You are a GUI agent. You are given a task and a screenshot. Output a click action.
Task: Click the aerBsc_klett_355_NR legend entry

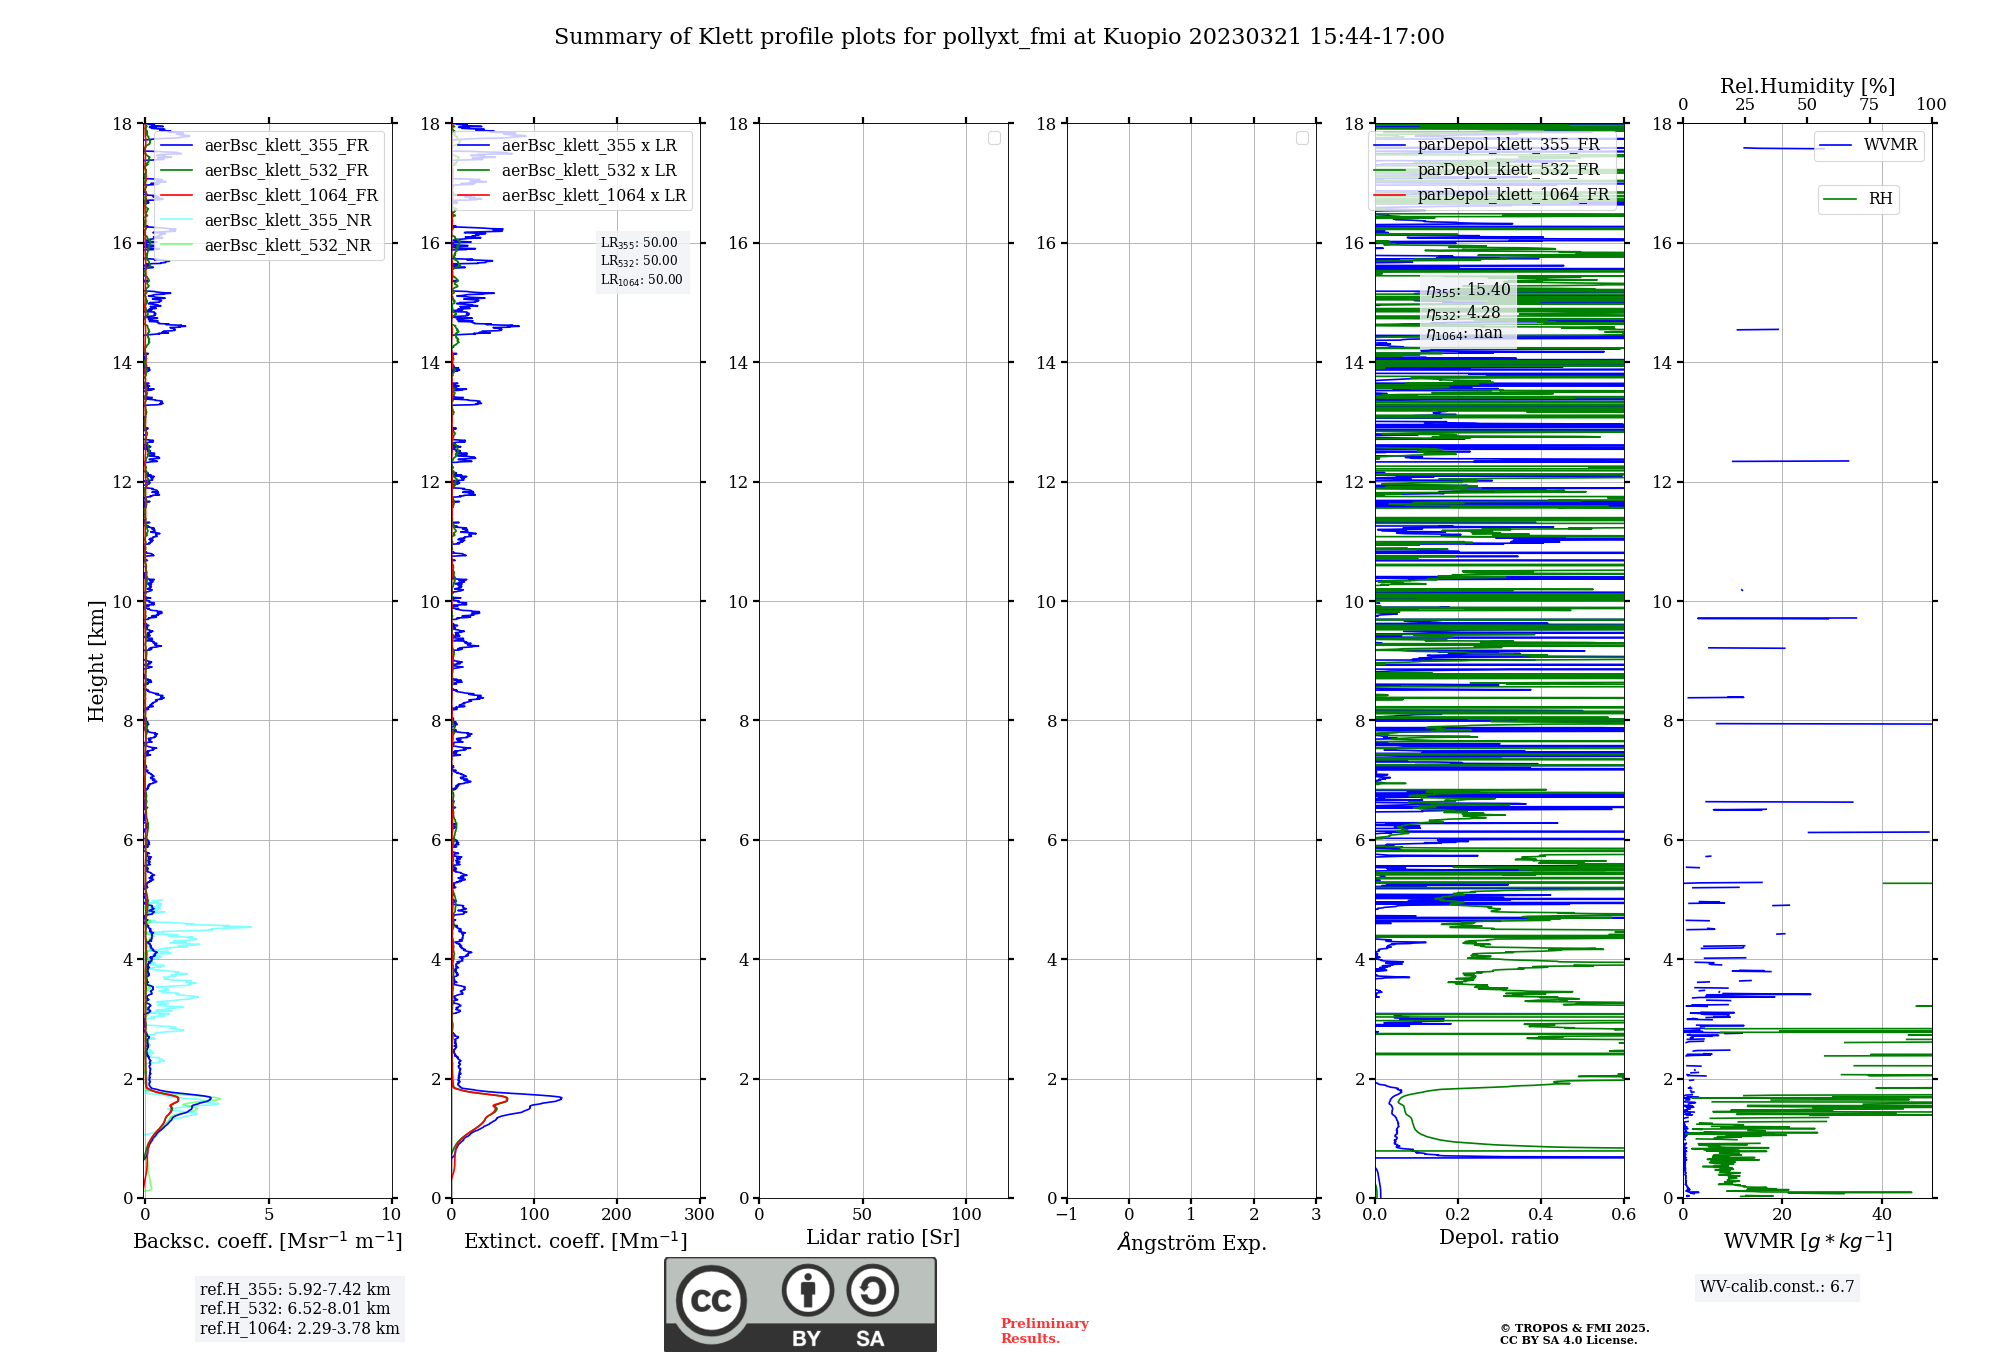point(266,220)
